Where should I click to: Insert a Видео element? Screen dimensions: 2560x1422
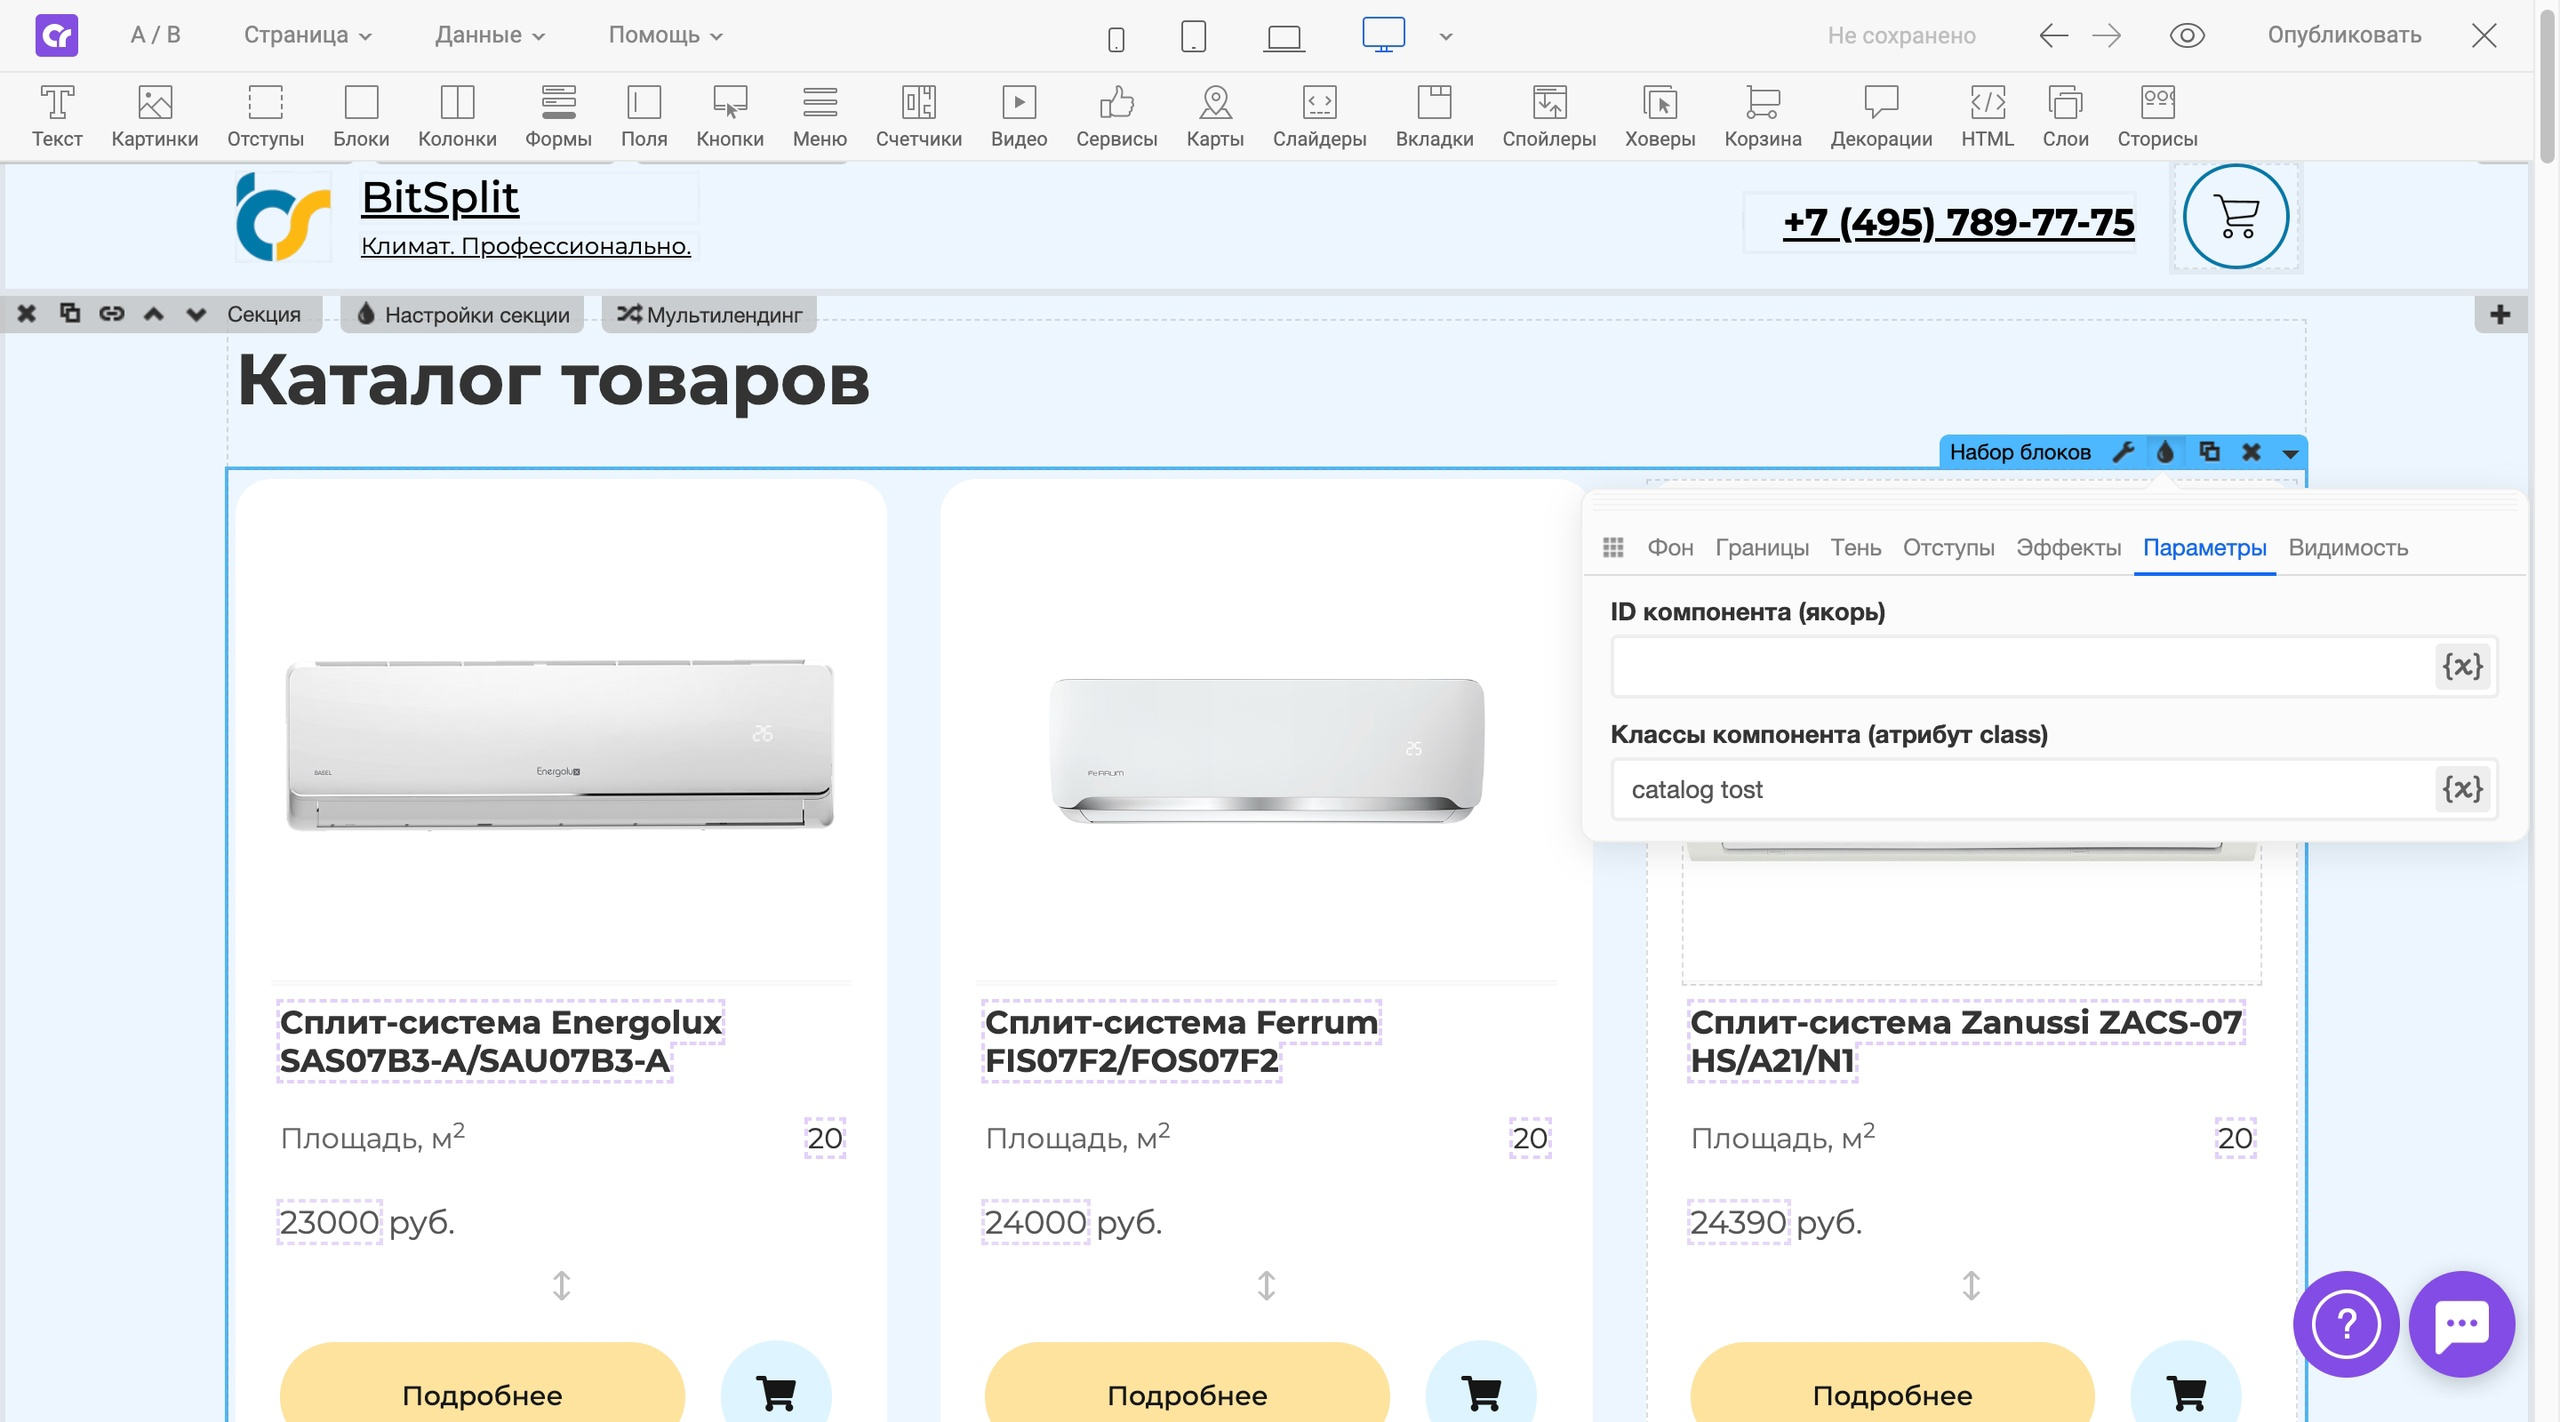pyautogui.click(x=1019, y=116)
